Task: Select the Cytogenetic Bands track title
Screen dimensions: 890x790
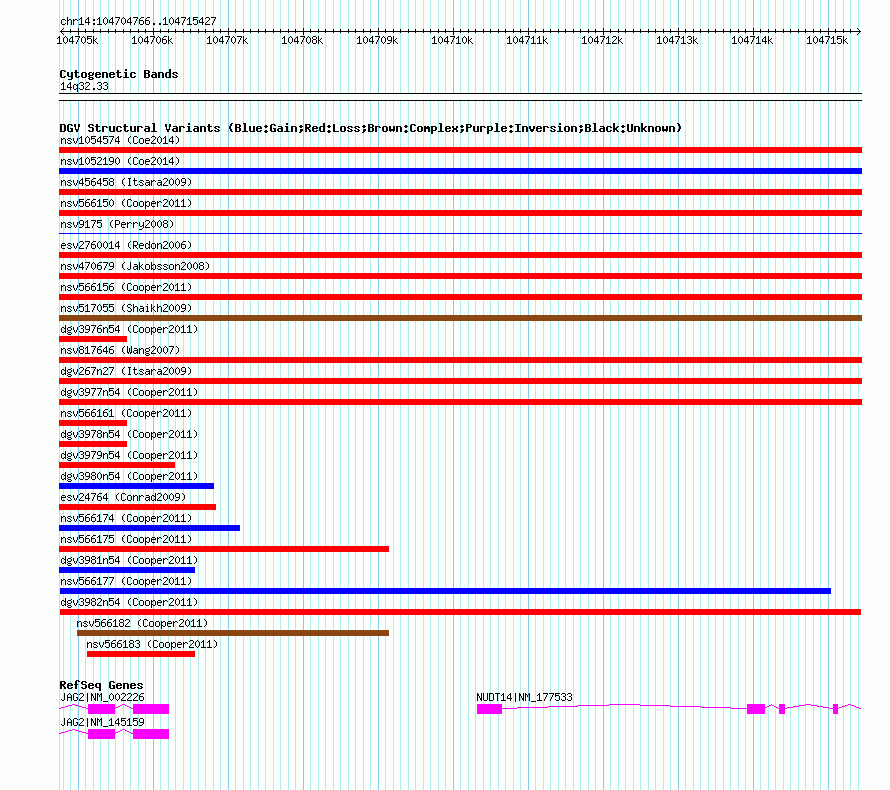Action: click(119, 74)
